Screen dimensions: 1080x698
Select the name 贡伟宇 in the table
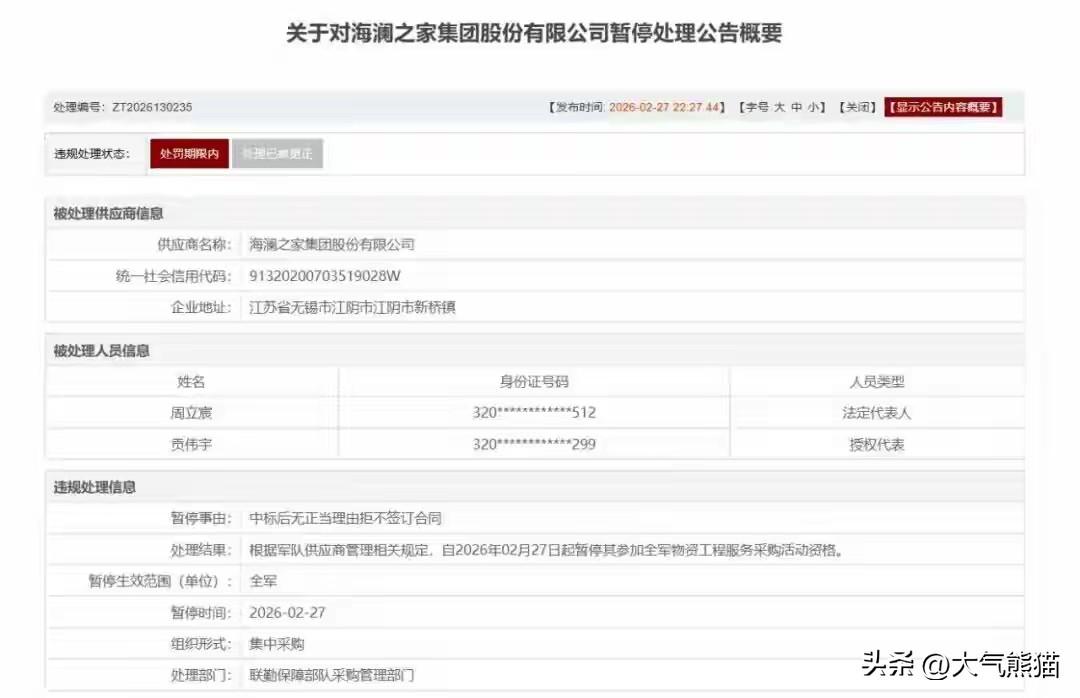coord(191,444)
